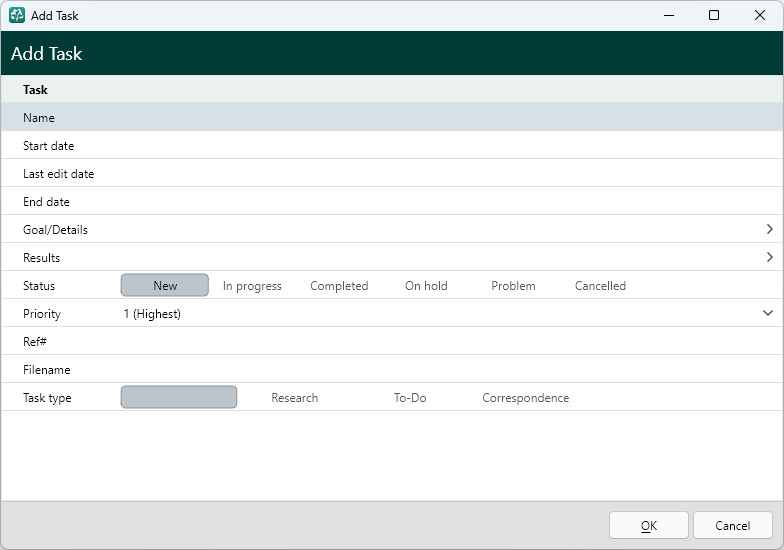
Task: Close the Add Task dialog
Action: (760, 16)
